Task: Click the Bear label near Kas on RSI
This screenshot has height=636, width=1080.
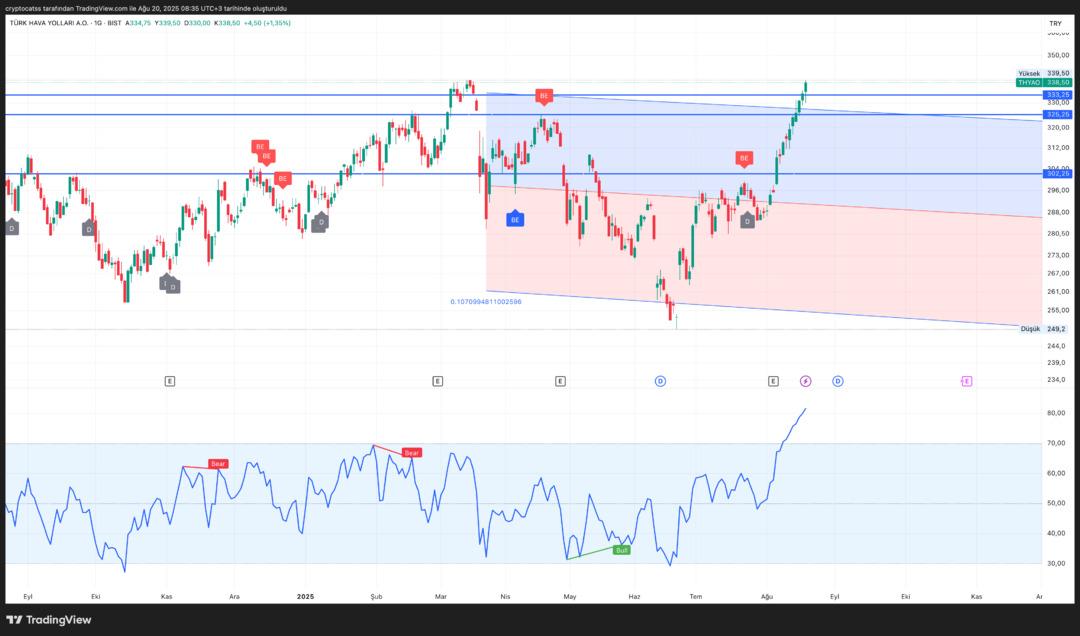Action: pos(218,464)
